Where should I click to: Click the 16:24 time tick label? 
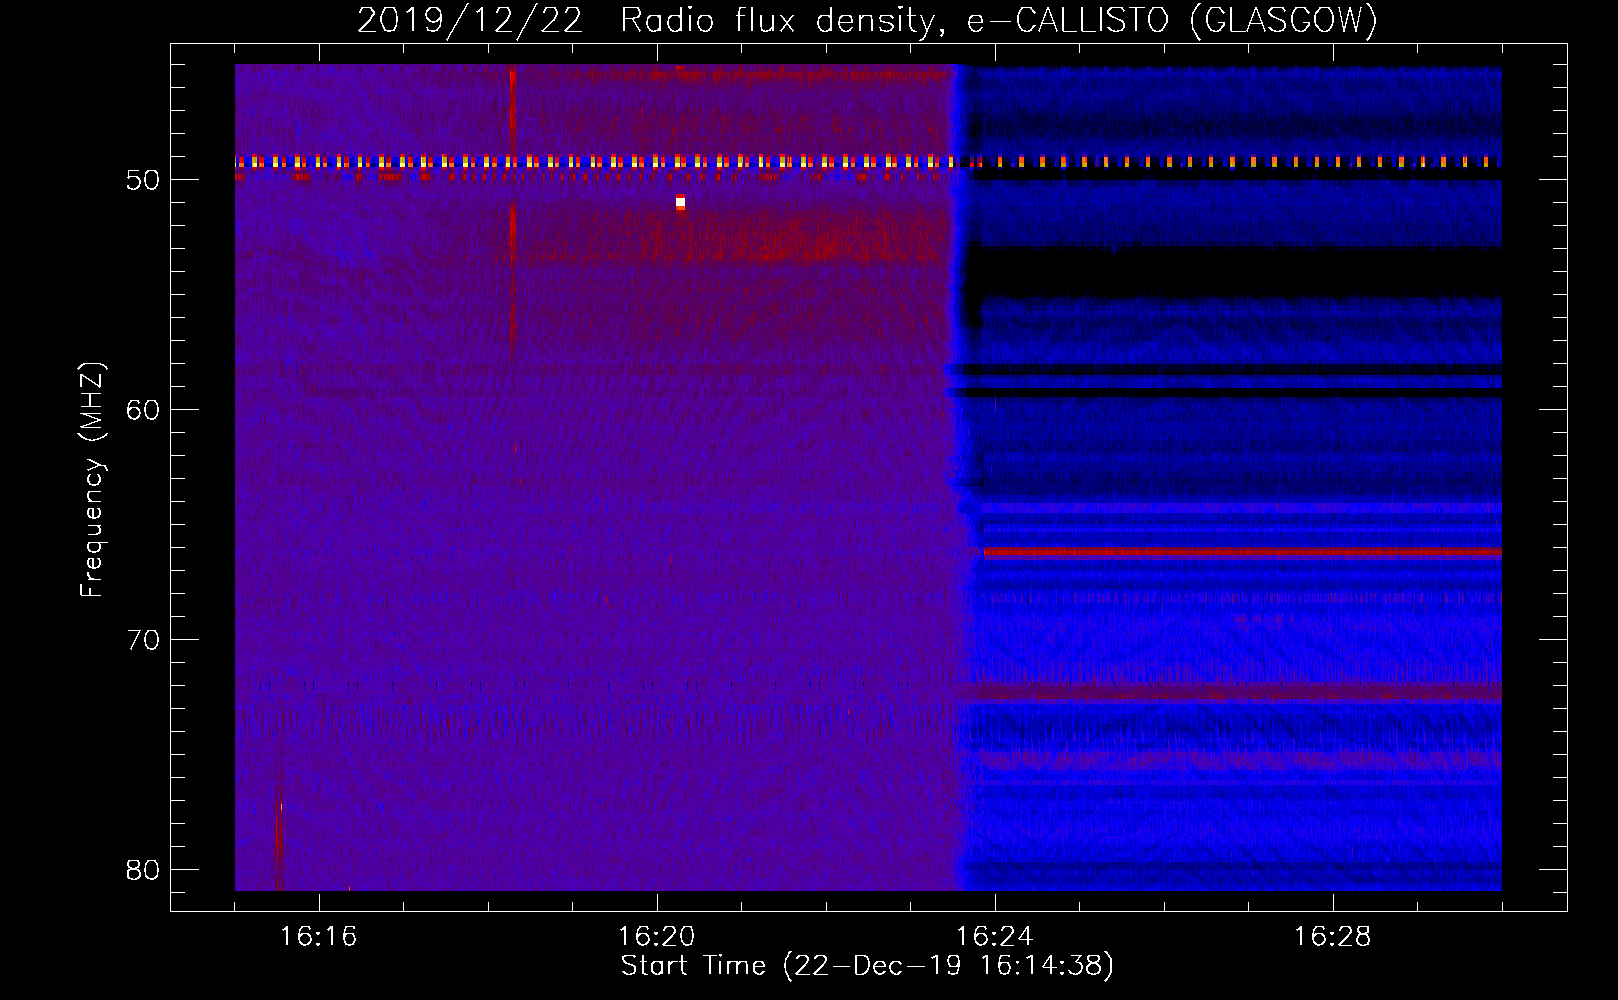995,937
